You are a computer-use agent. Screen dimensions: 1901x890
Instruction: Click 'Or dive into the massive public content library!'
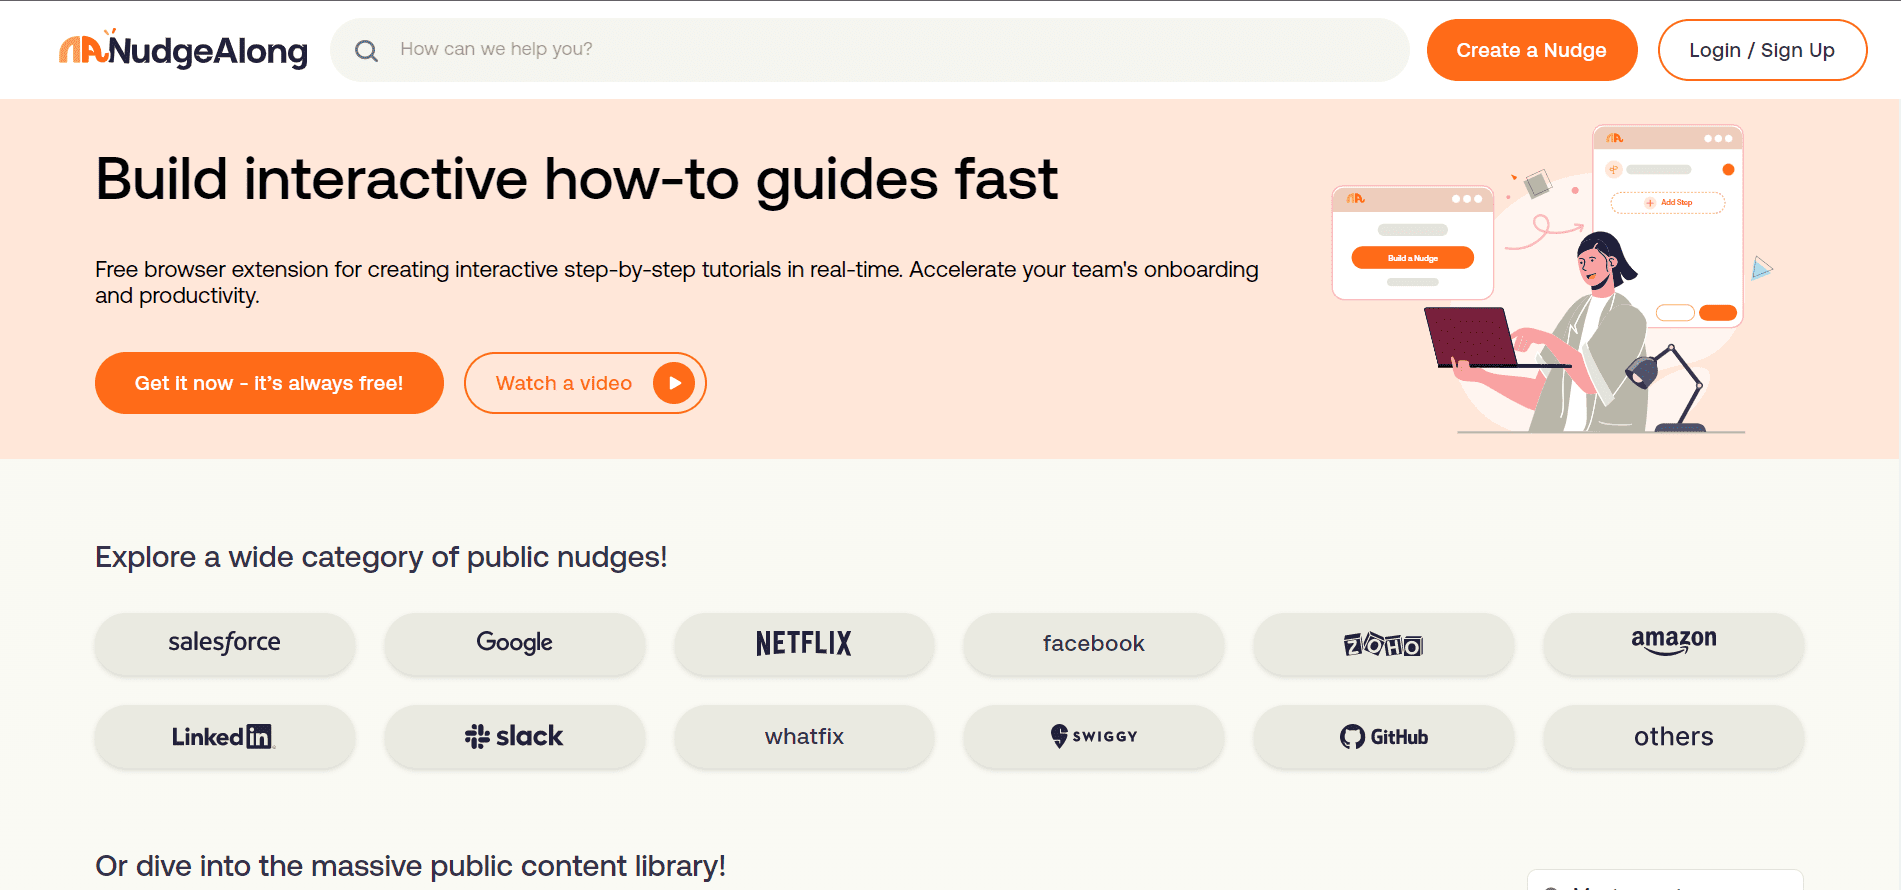(410, 866)
